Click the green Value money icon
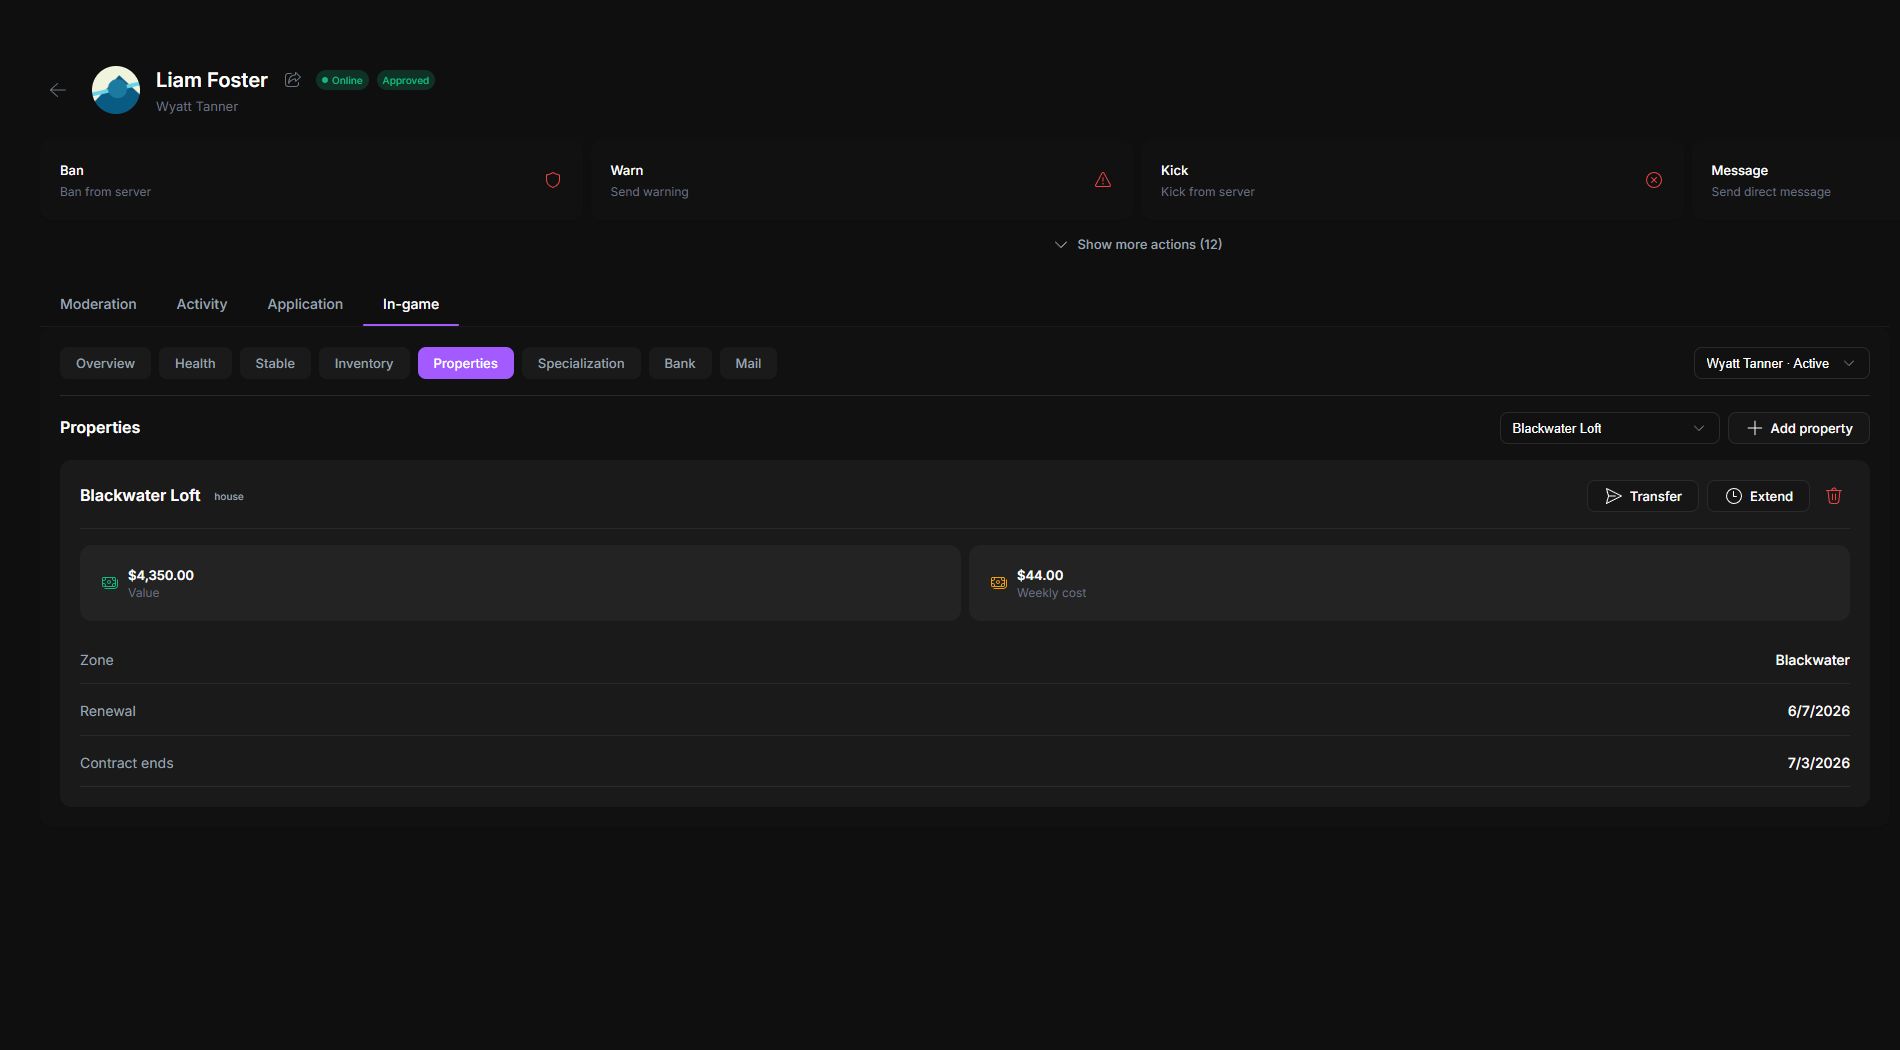 tap(110, 583)
